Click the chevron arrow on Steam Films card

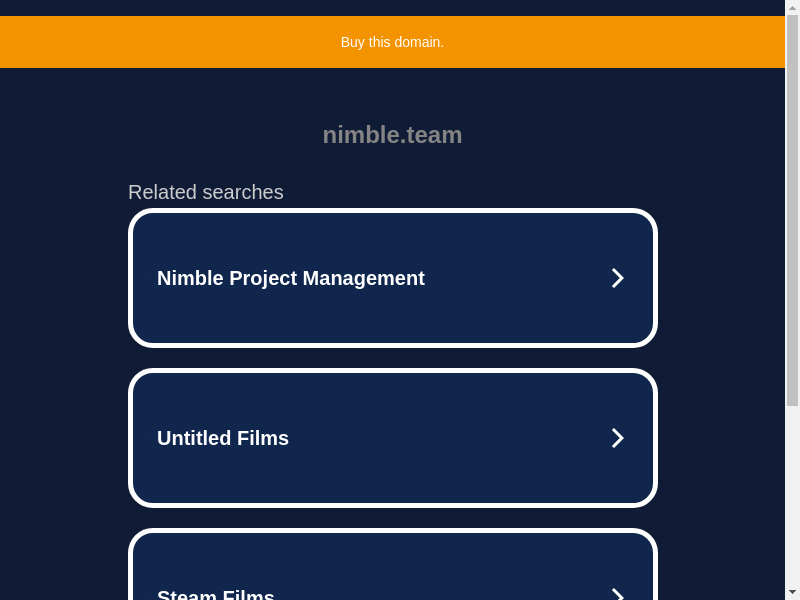click(x=617, y=594)
